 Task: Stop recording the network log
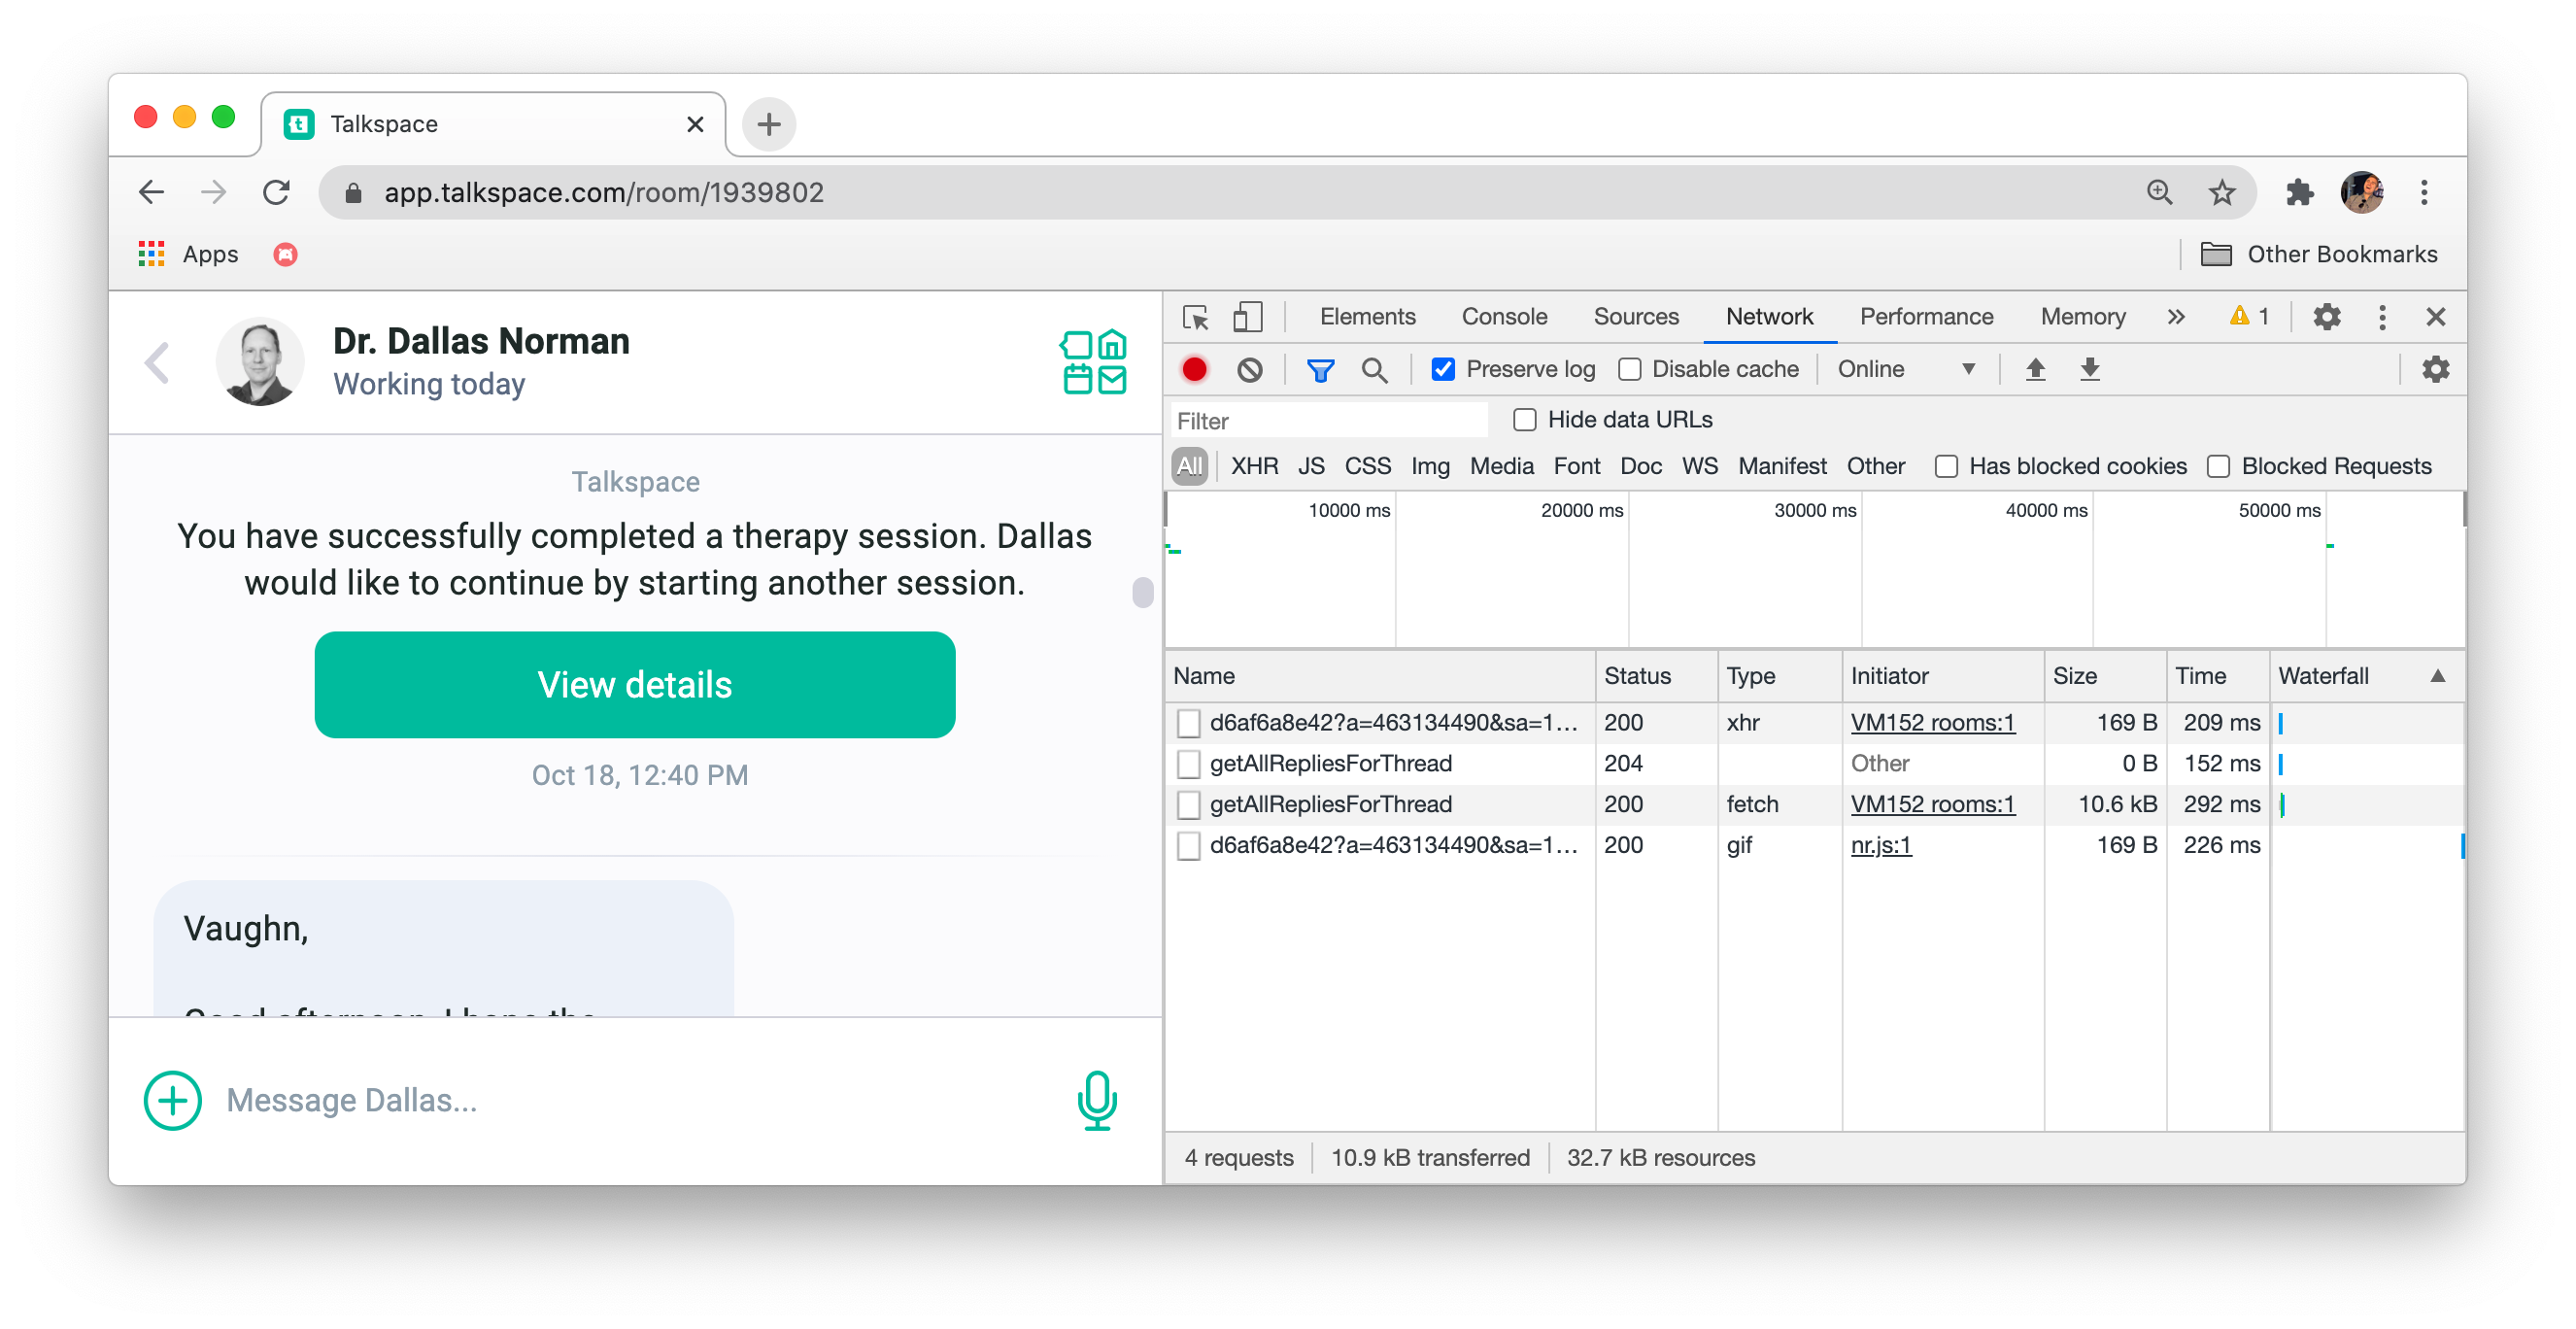(x=1194, y=369)
